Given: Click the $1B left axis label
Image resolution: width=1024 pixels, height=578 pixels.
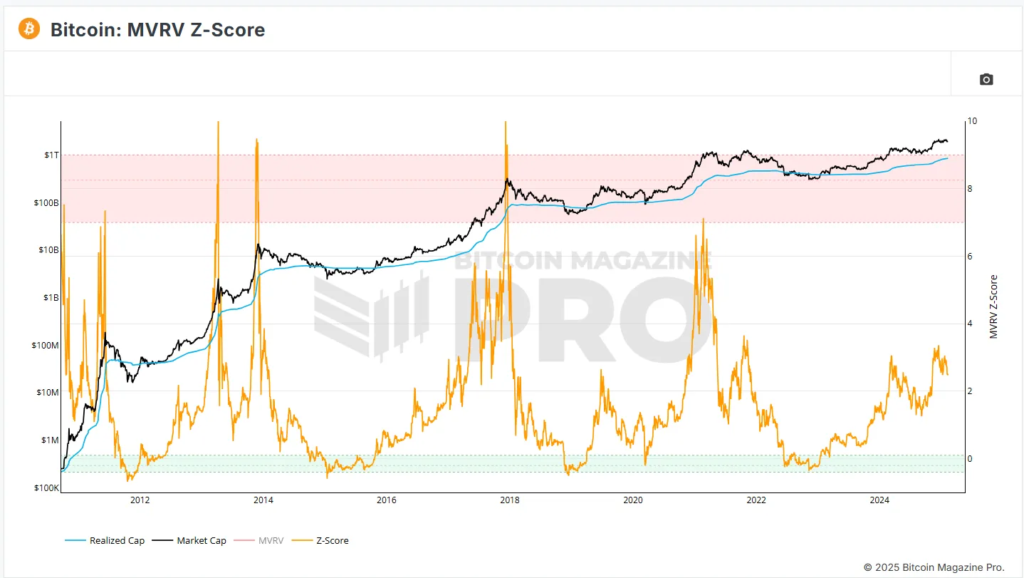Looking at the screenshot, I should tap(51, 298).
